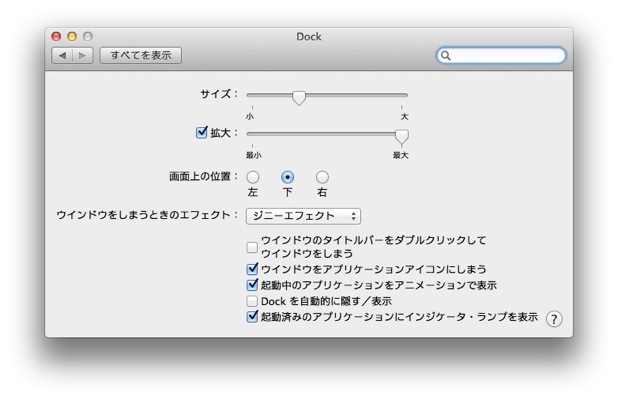Go forward with the right arrow button

[82, 56]
